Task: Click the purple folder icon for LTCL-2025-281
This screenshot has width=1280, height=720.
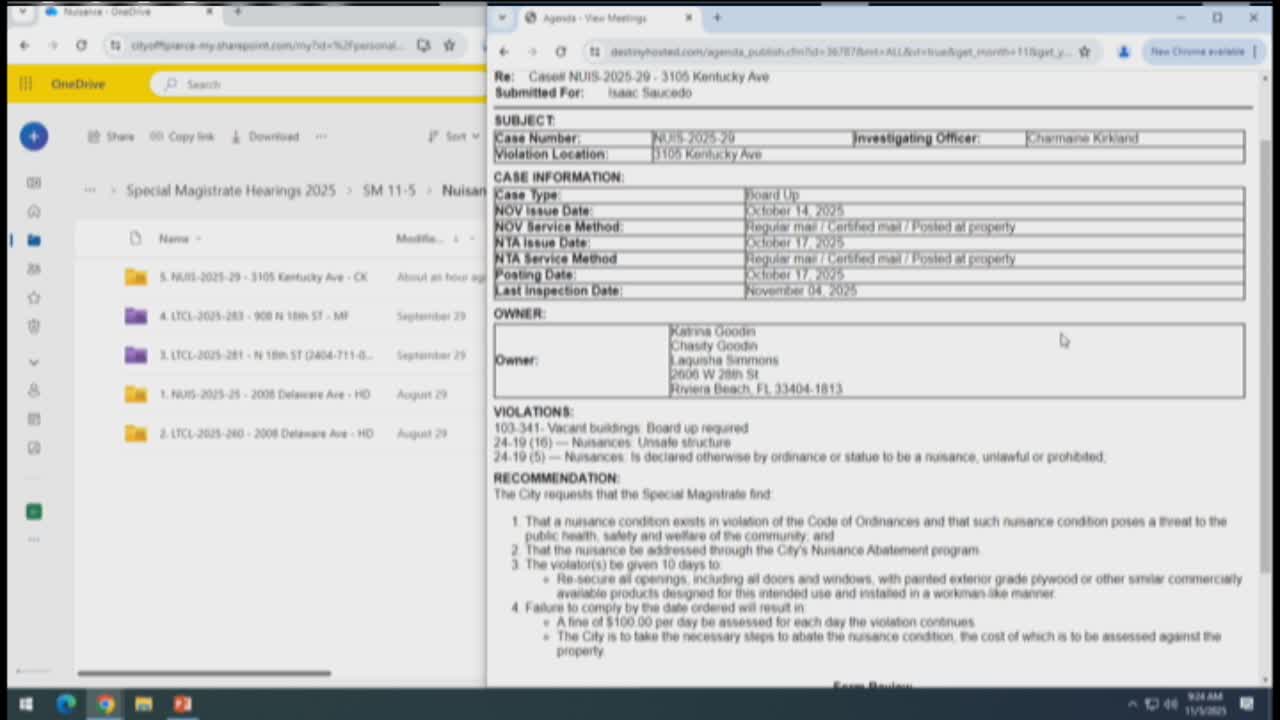Action: (x=136, y=355)
